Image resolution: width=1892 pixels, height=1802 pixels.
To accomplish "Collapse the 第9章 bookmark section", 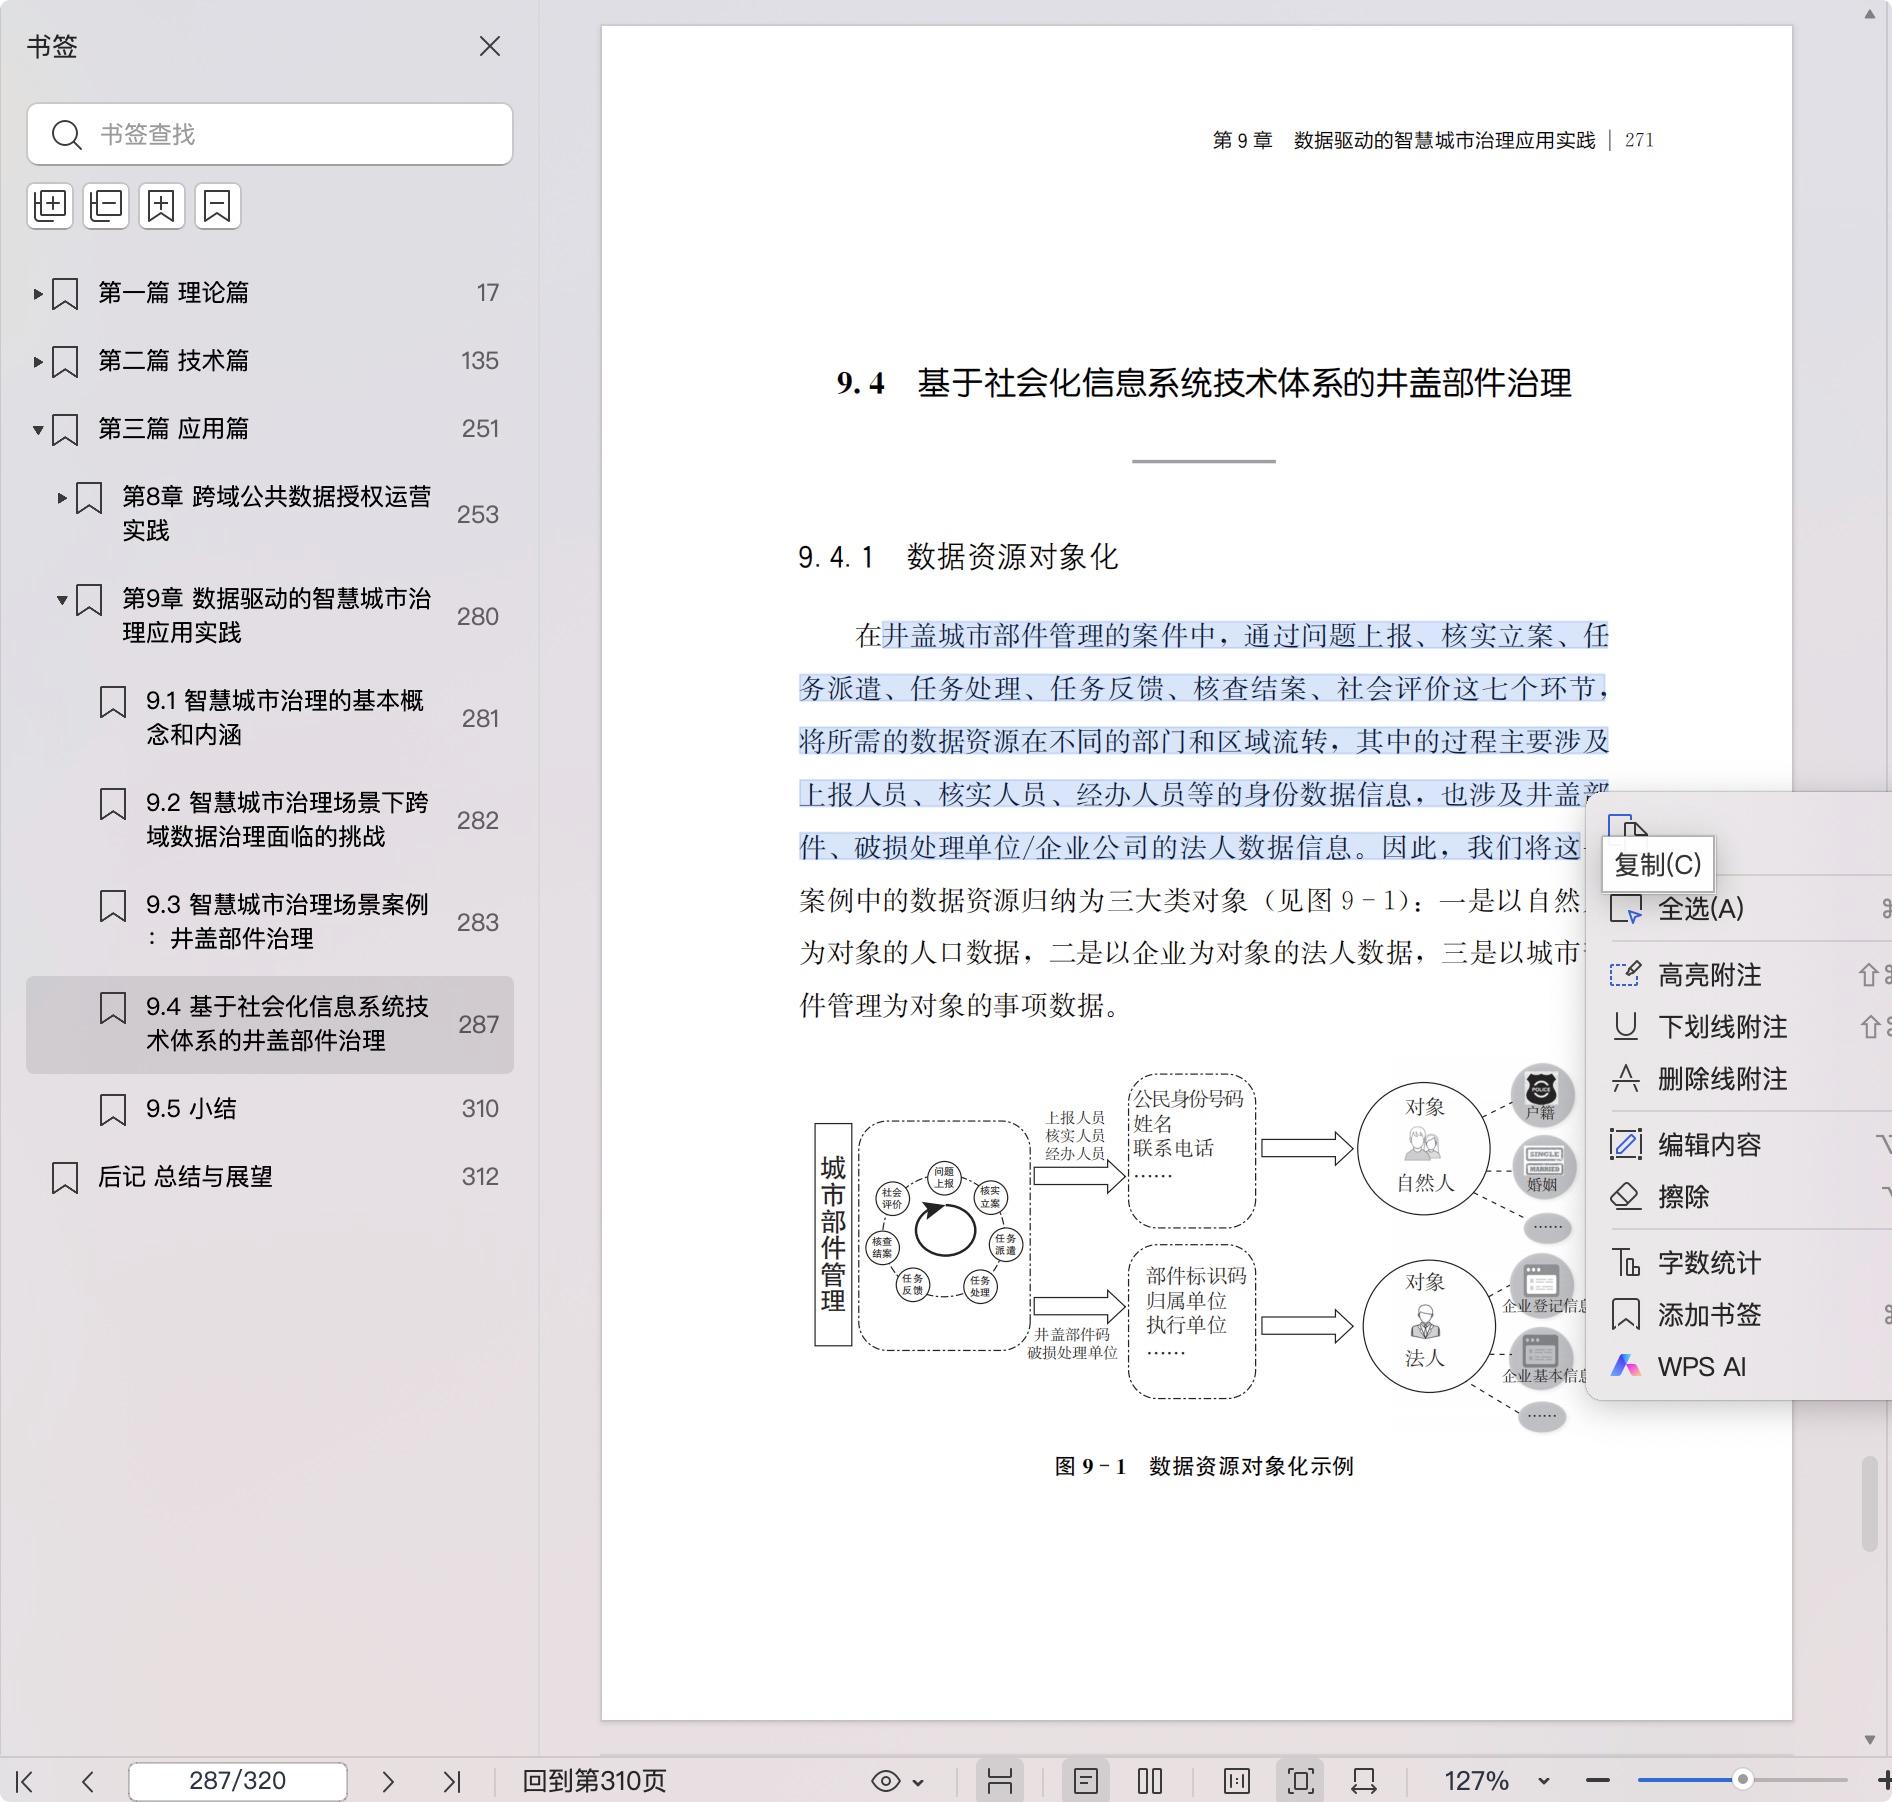I will [x=62, y=600].
